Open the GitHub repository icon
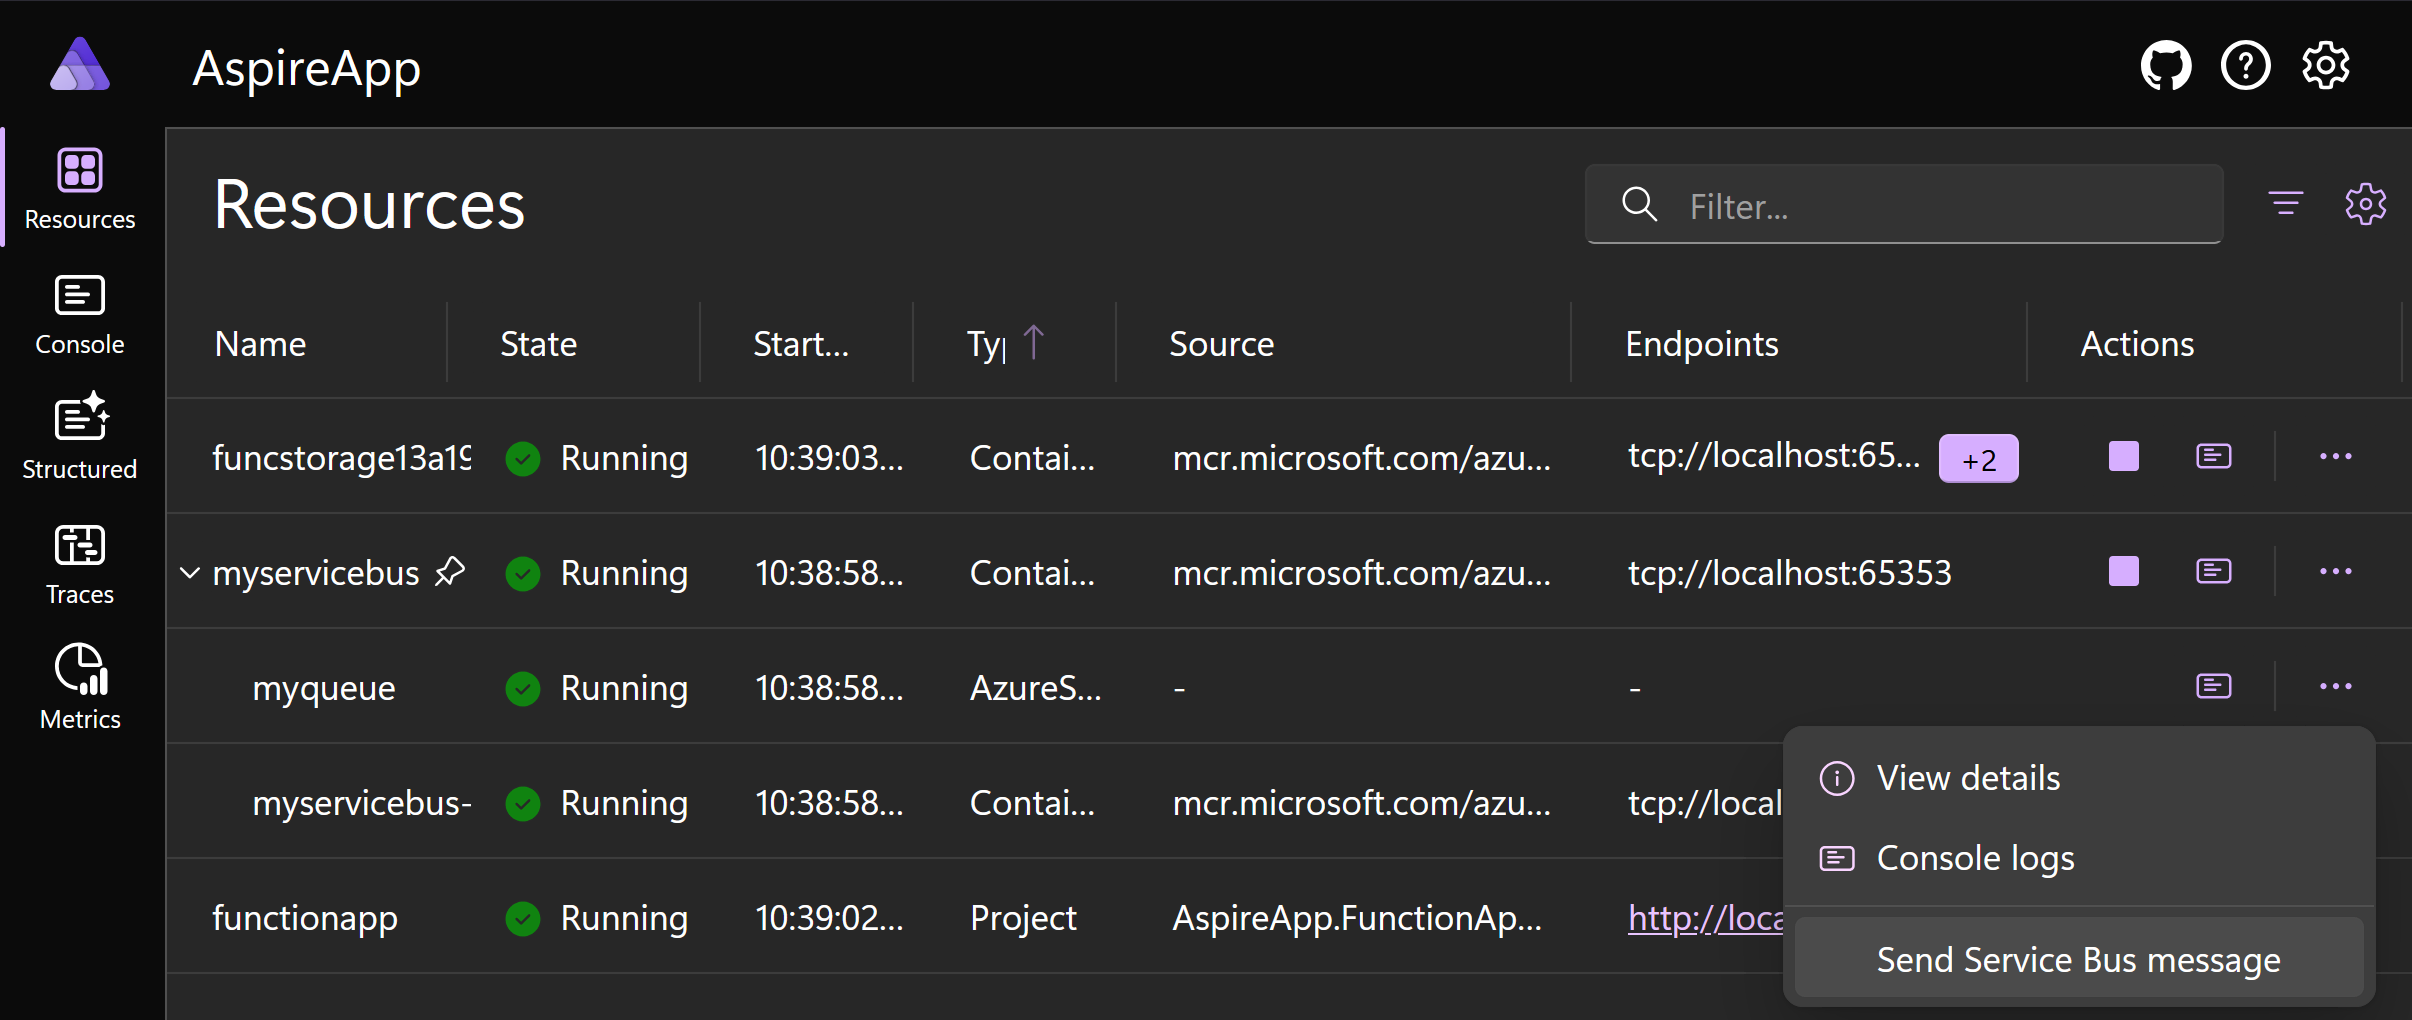This screenshot has height=1020, width=2412. point(2165,67)
